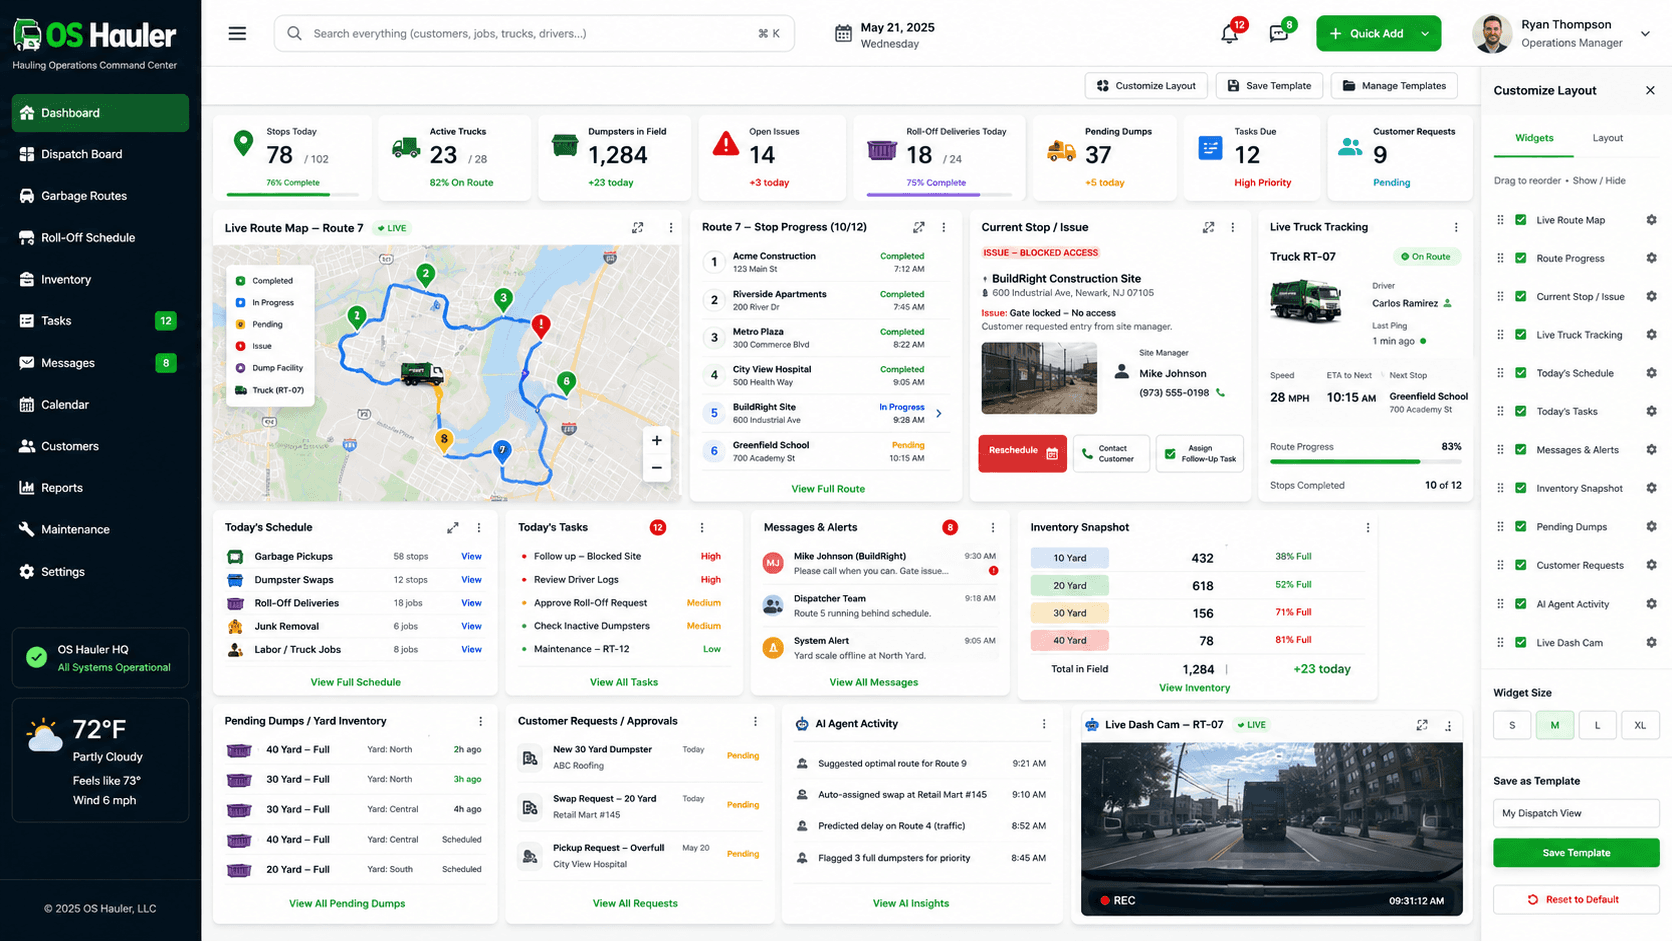
Task: Switch to the Layout tab
Action: point(1607,138)
